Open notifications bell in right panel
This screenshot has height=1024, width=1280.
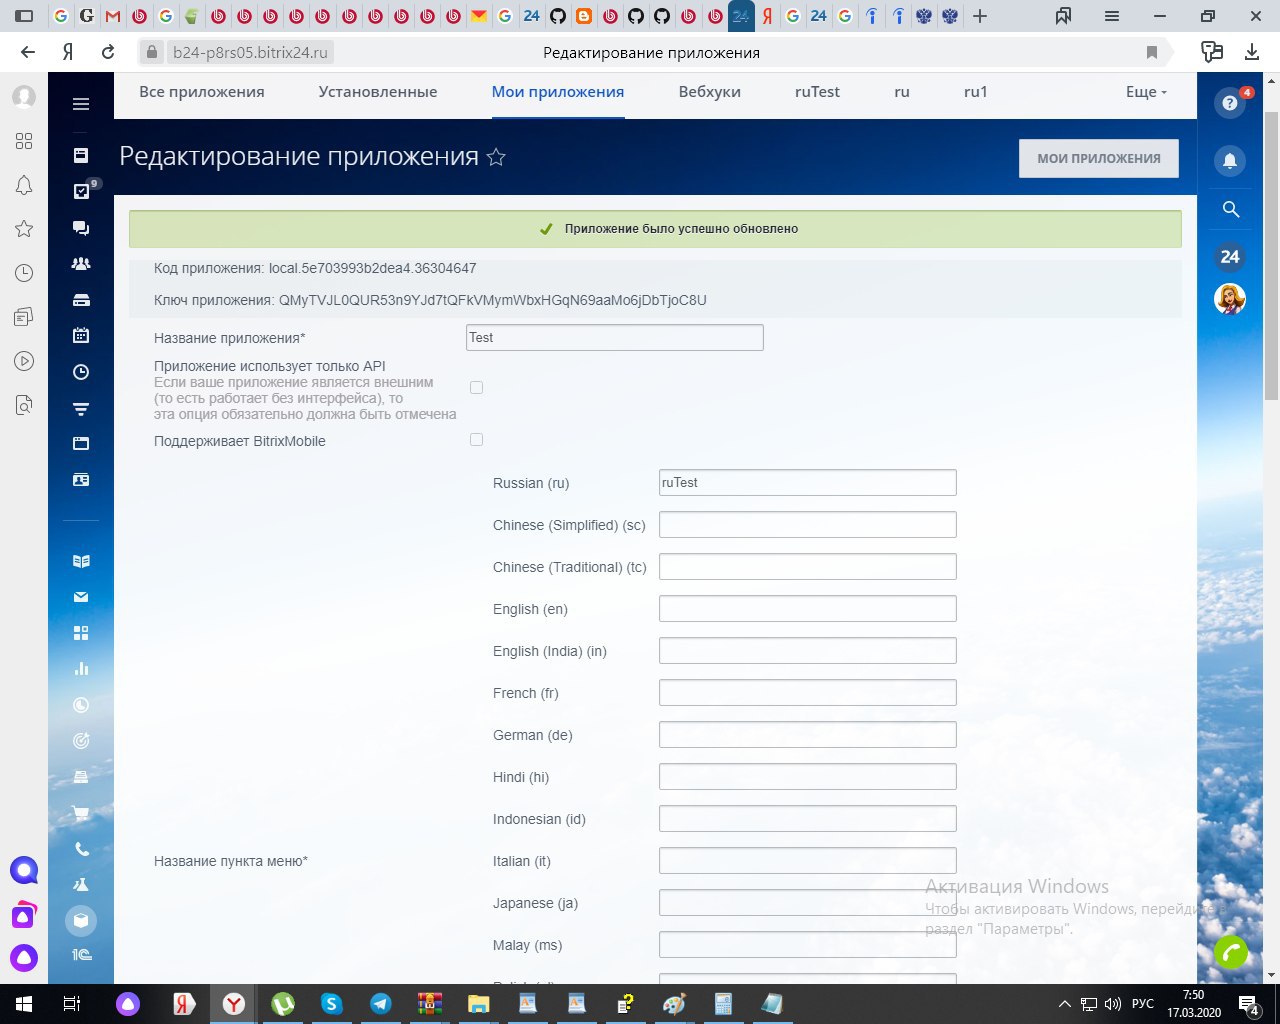(1230, 160)
